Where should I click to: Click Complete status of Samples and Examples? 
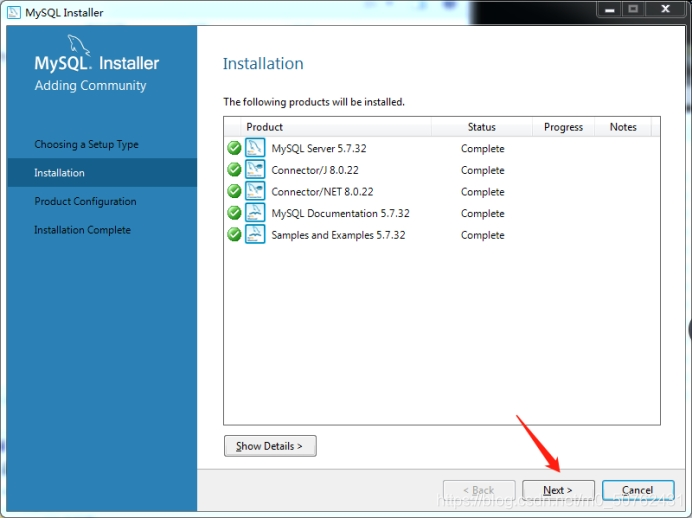pos(483,235)
